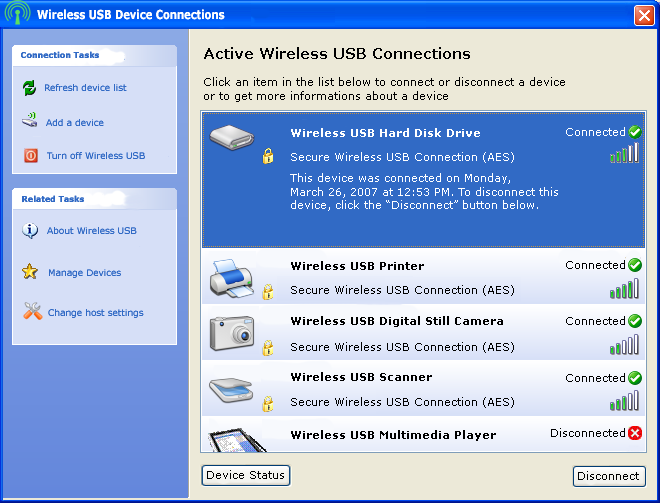
Task: Open the Change host settings link
Action: pos(96,313)
